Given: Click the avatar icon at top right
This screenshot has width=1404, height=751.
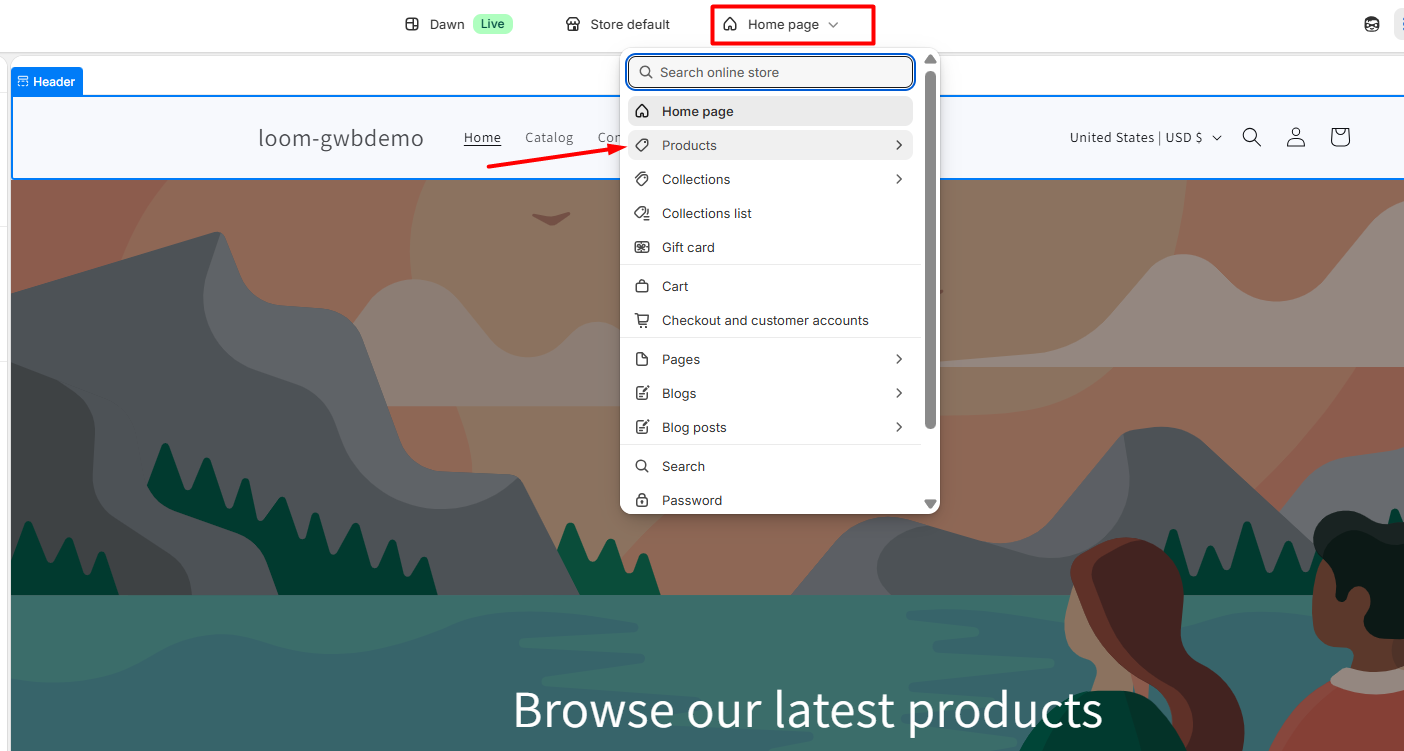Looking at the screenshot, I should coord(1372,24).
